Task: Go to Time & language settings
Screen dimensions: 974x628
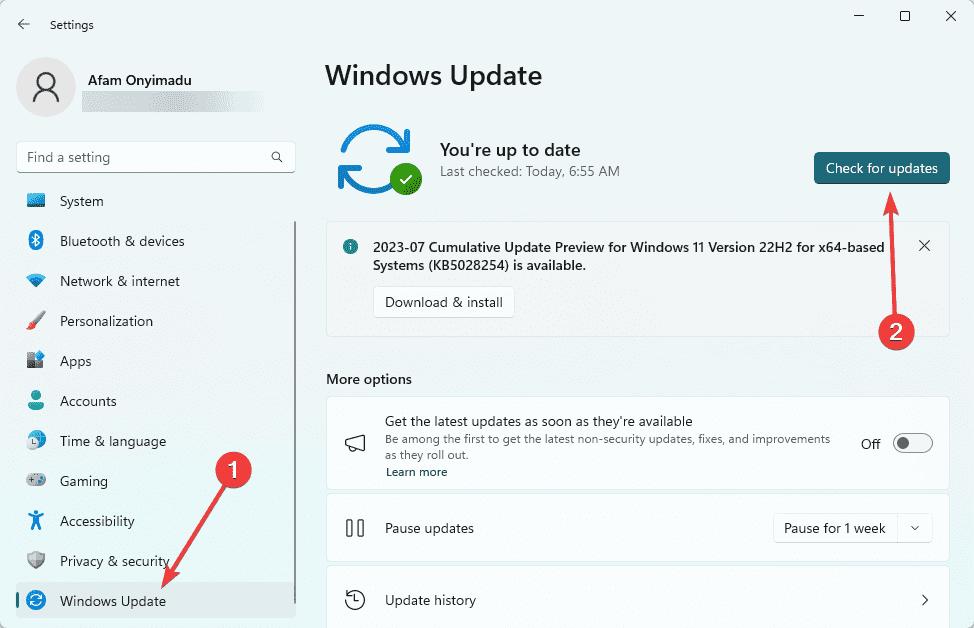Action: tap(155, 441)
